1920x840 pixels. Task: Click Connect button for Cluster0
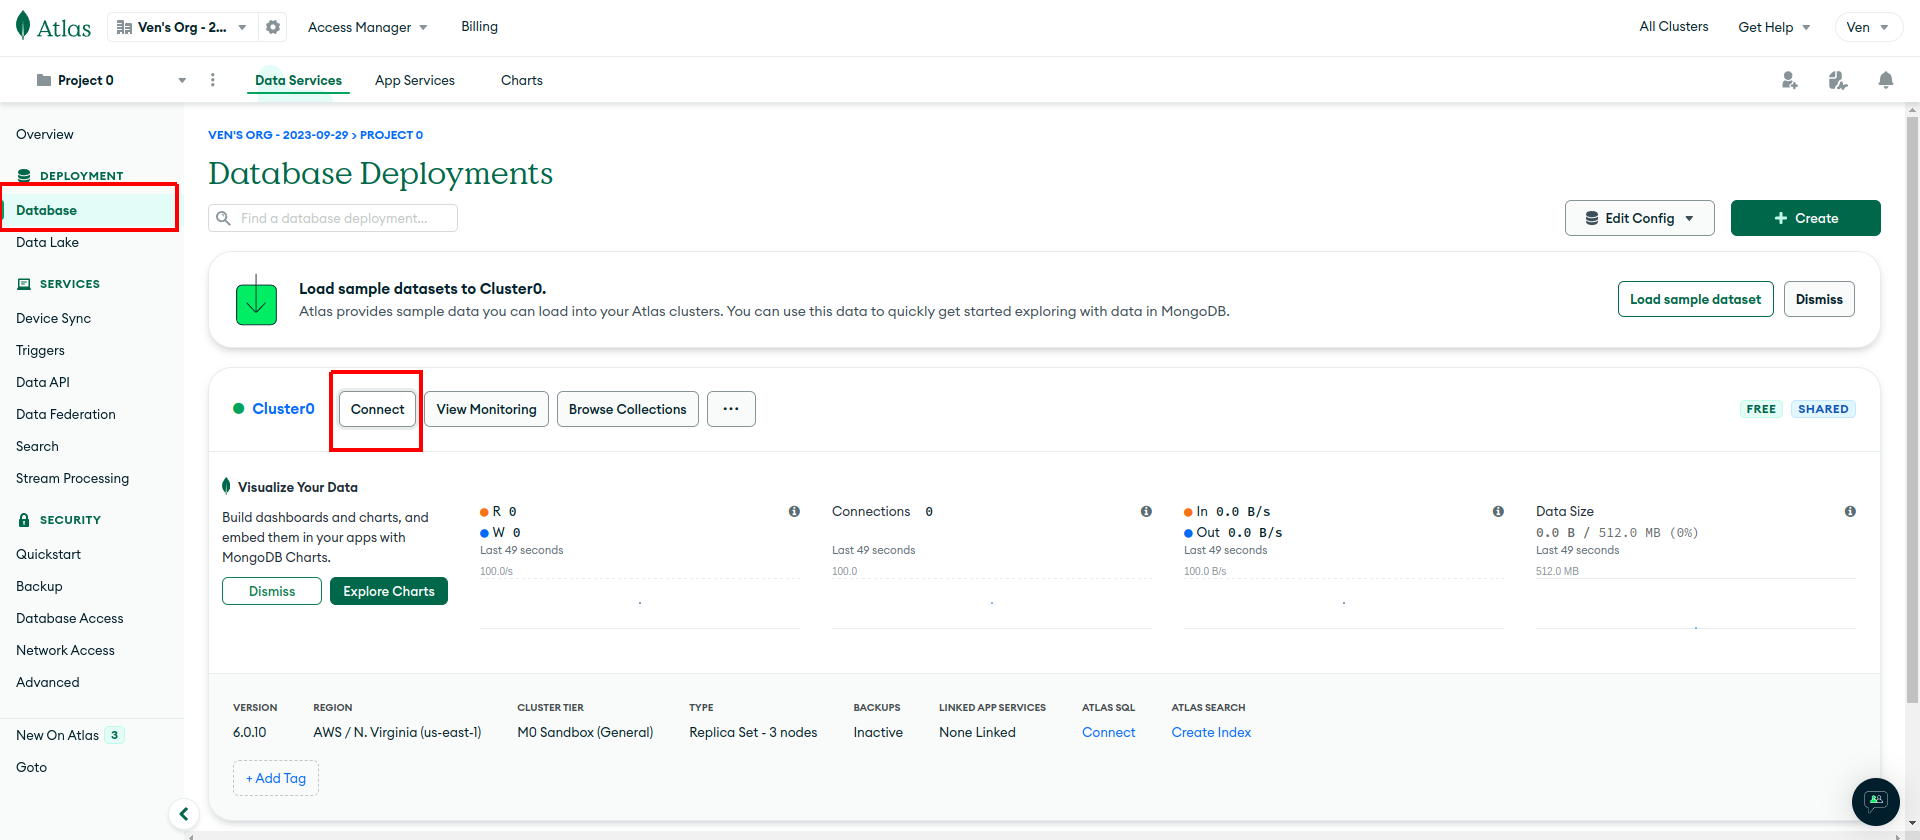coord(377,409)
